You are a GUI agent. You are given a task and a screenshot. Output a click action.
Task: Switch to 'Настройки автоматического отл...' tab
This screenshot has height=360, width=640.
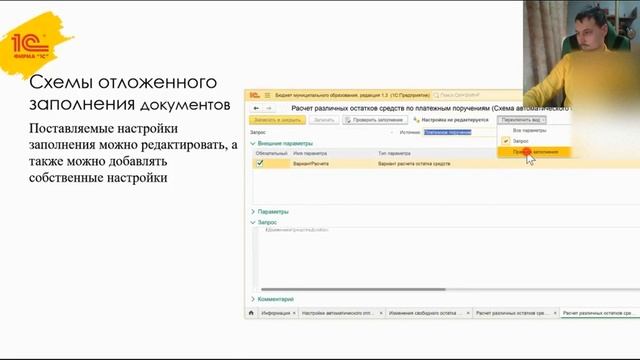(337, 313)
